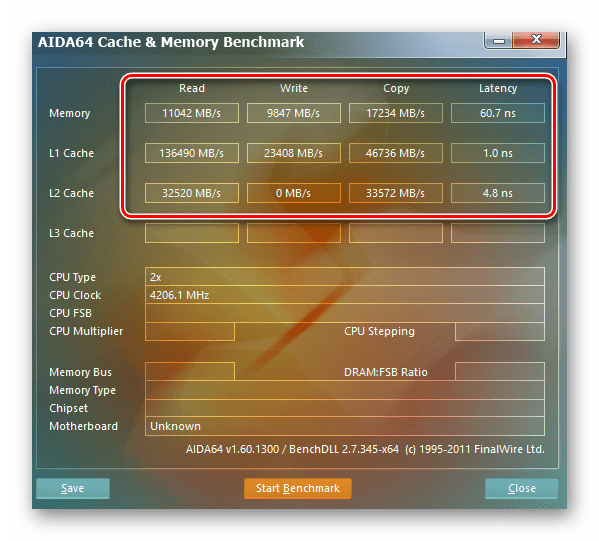The height and width of the screenshot is (541, 599).
Task: Minimize the AIDA64 benchmark window
Action: coord(499,40)
